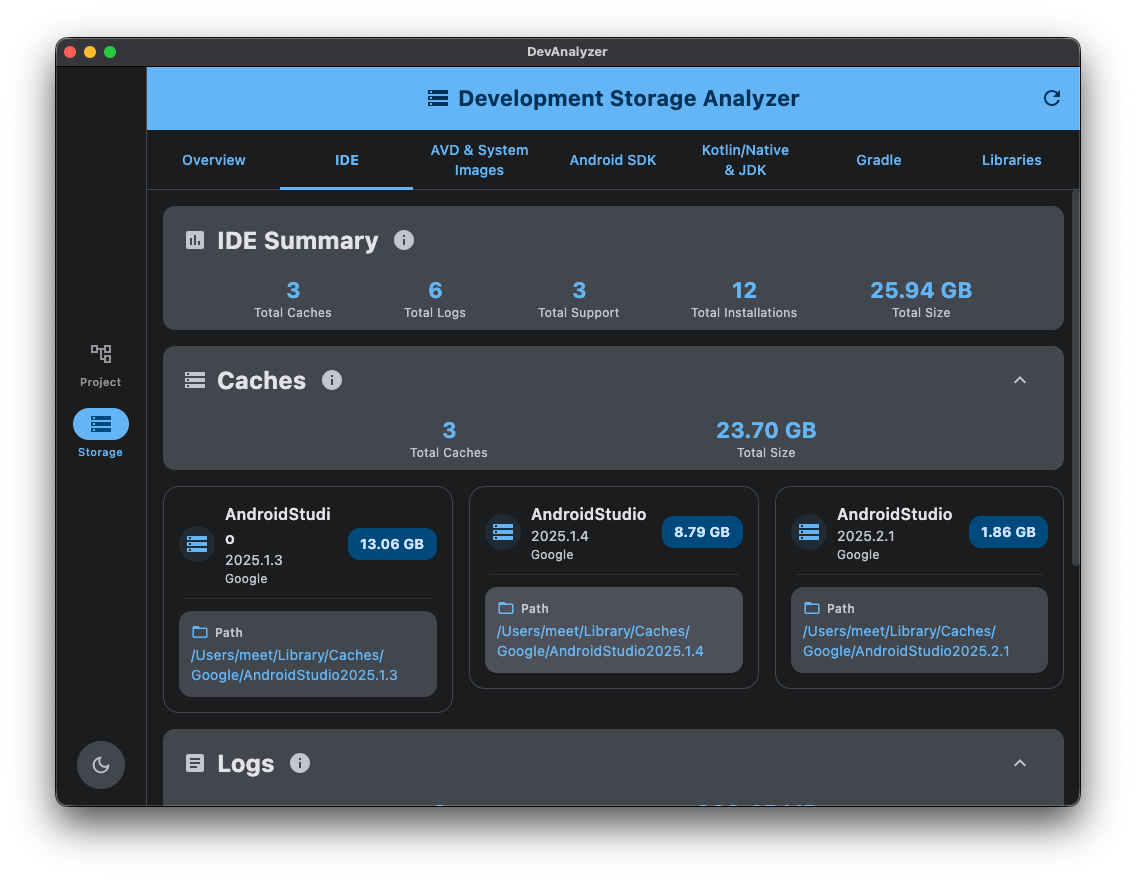Viewport: 1136px width, 880px height.
Task: Show info for IDE Summary
Action: click(404, 240)
